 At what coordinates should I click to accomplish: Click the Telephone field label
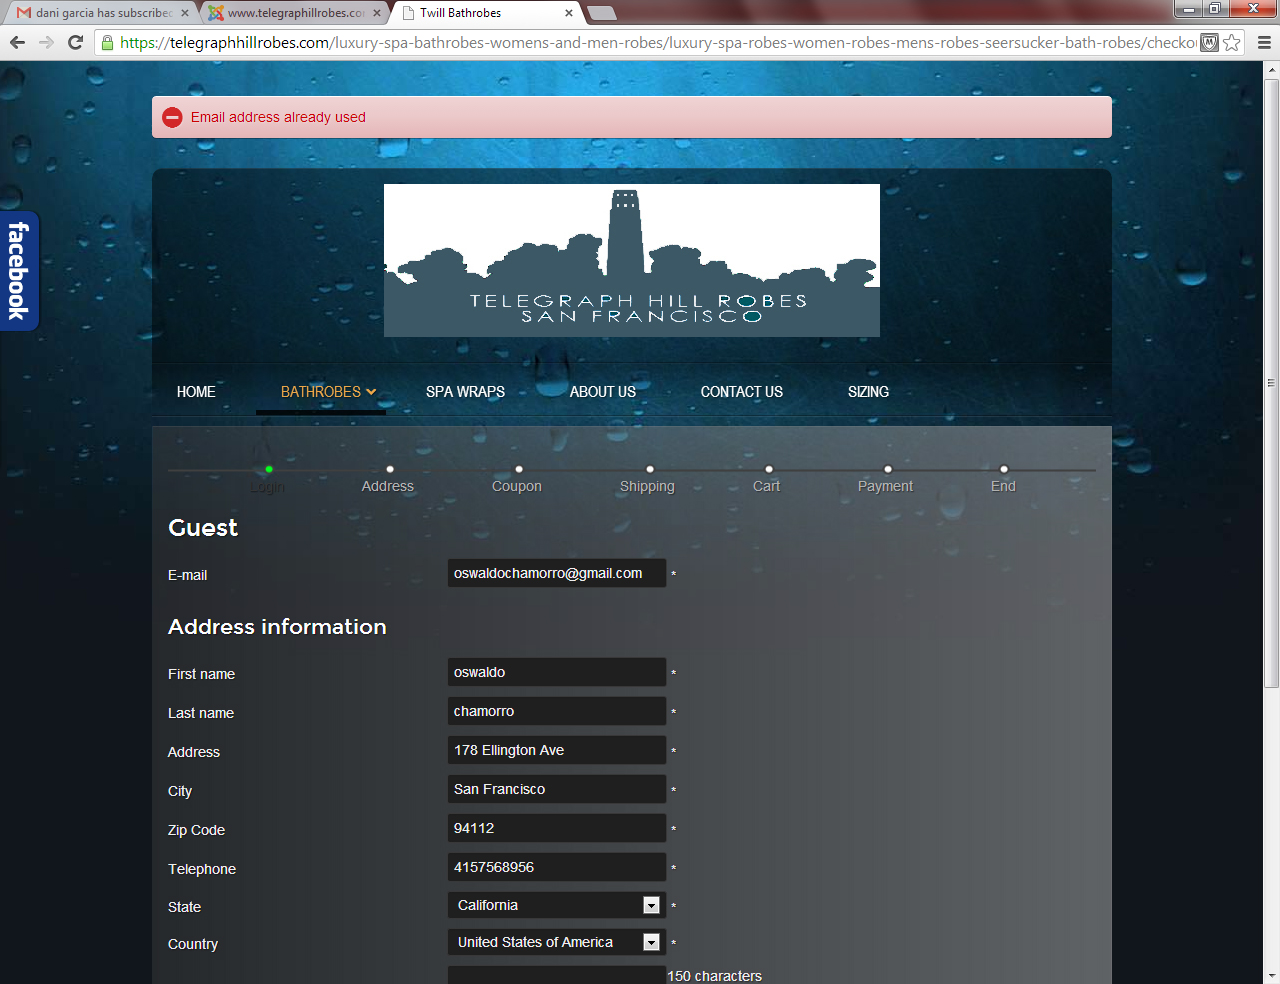(x=202, y=869)
